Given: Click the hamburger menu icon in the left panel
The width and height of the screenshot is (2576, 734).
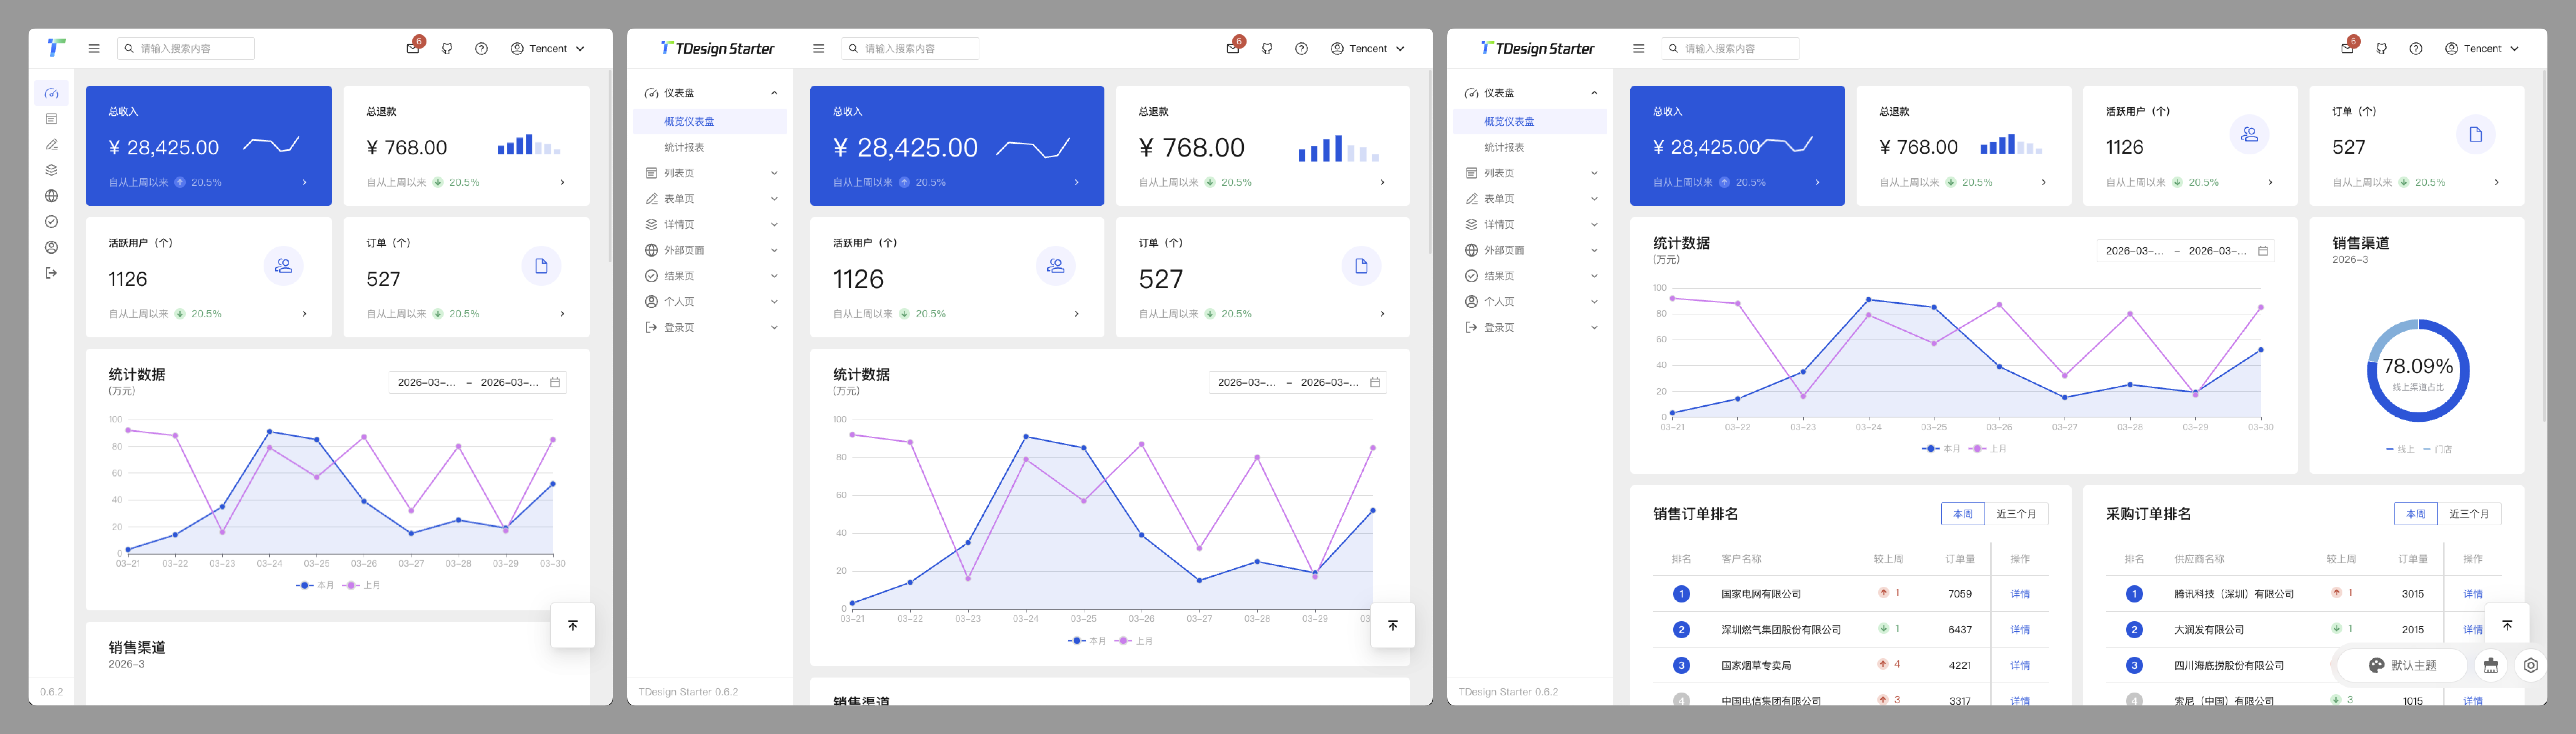Looking at the screenshot, I should (x=94, y=48).
